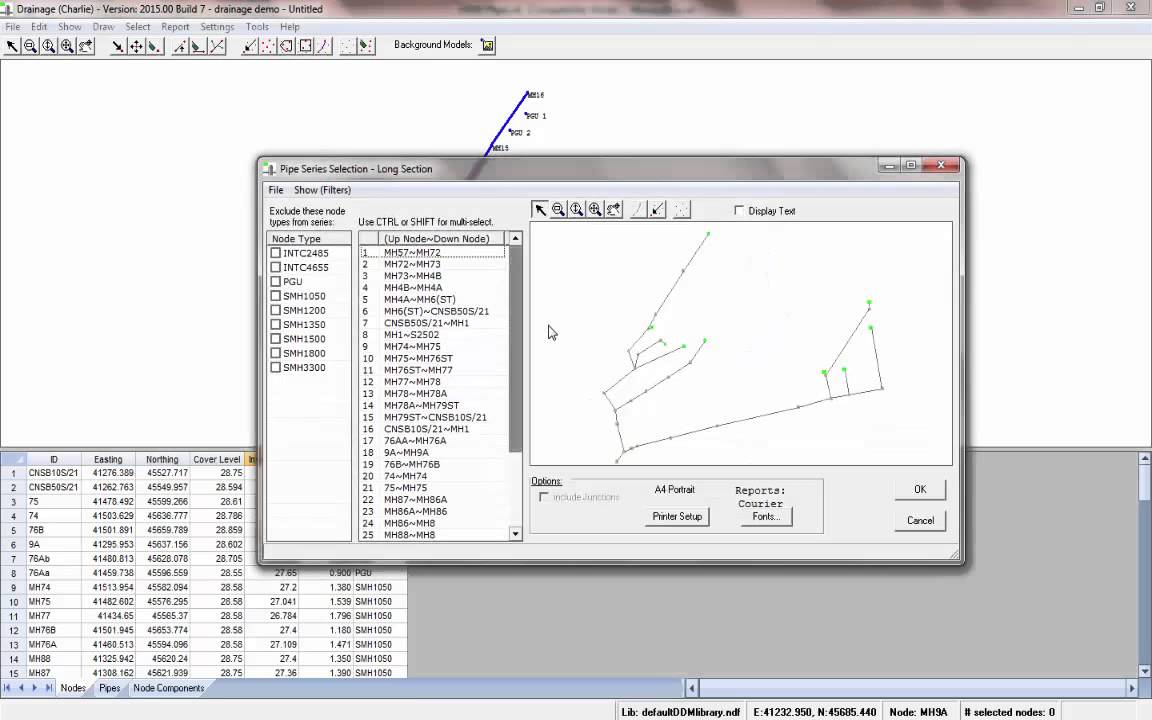Click the greyed dotted tool in main toolbar
Screen dimensions: 1152x720
348,46
